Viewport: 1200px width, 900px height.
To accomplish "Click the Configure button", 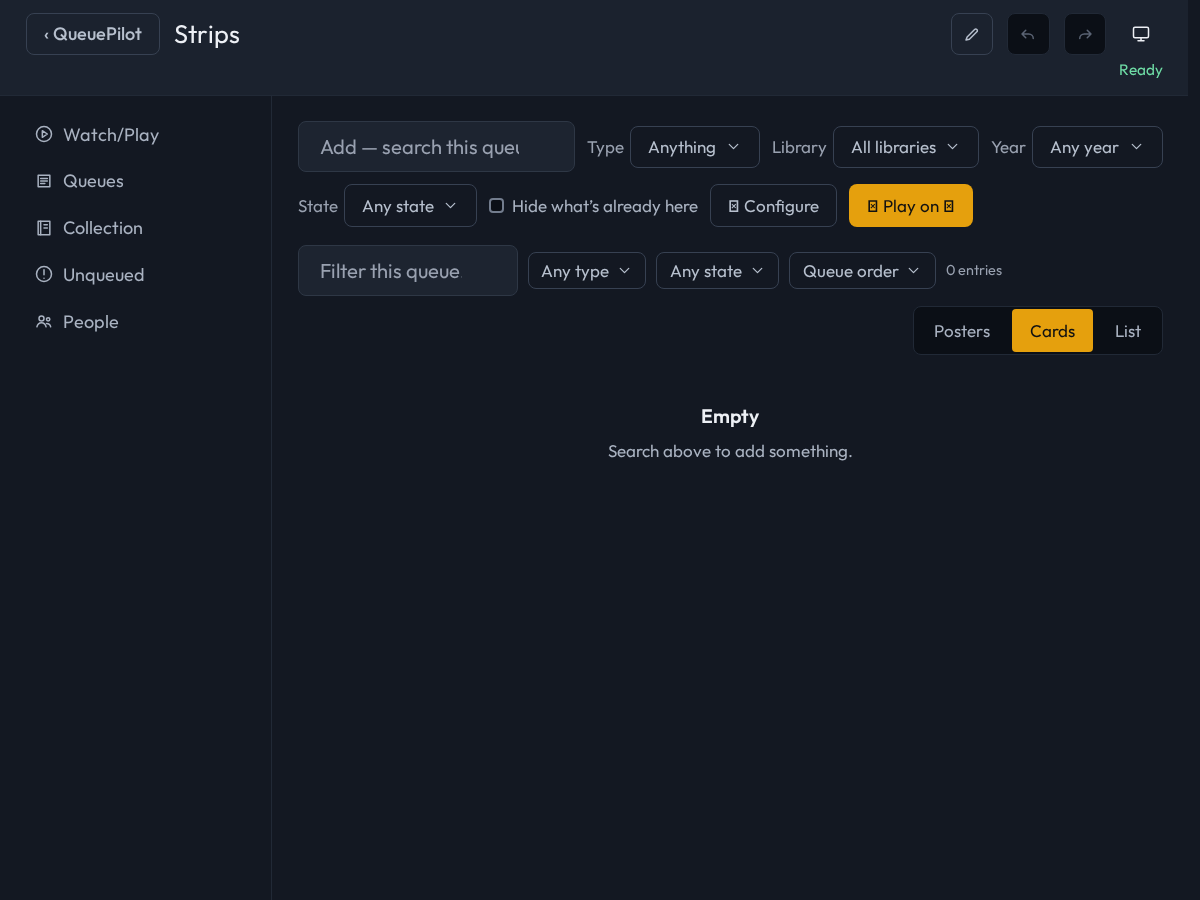I will [773, 206].
